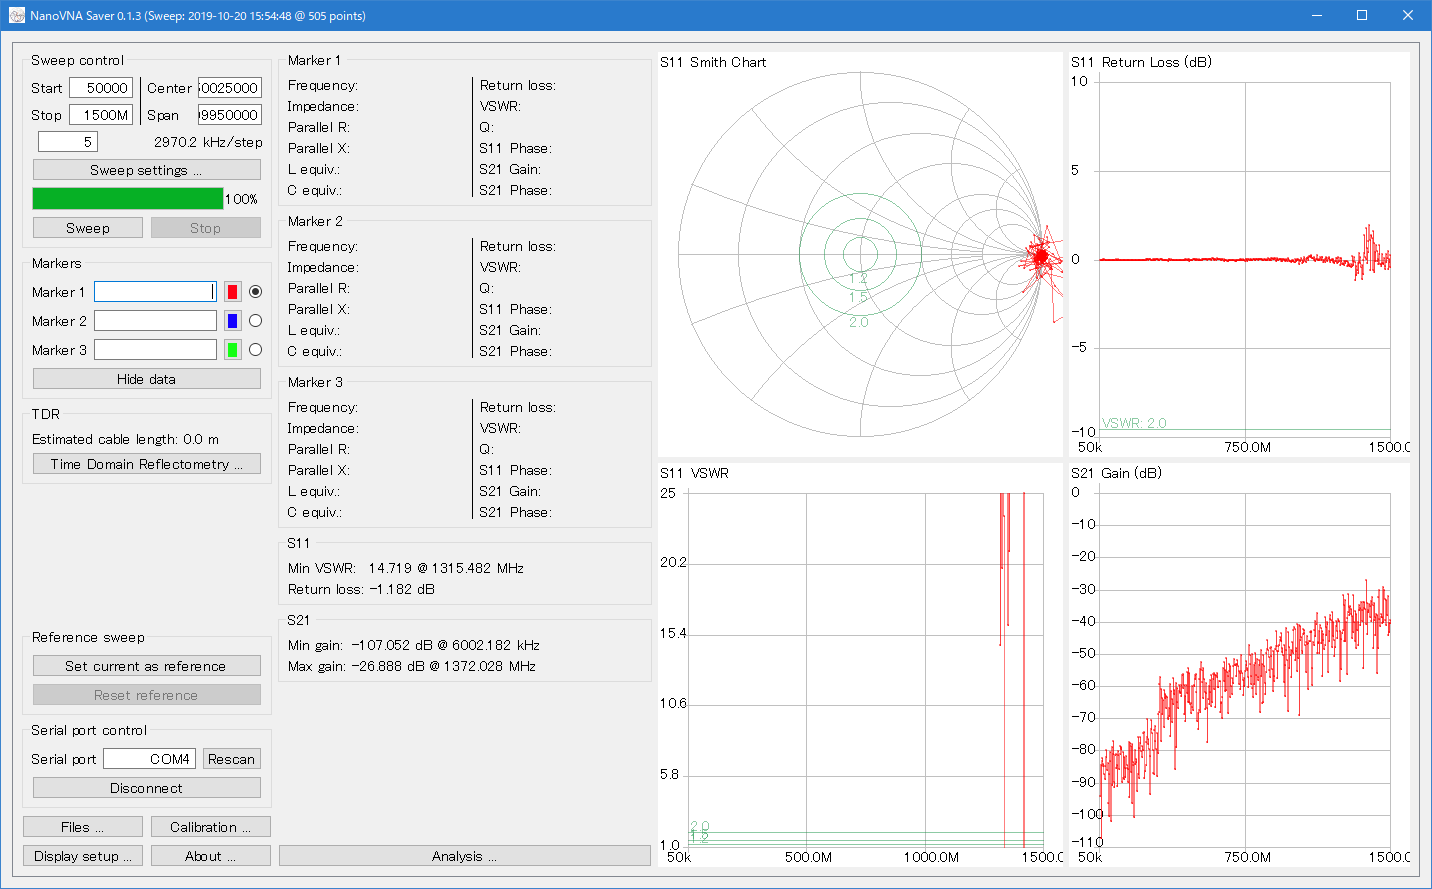This screenshot has height=889, width=1432.
Task: Open Time Domain Reflectometry window
Action: [147, 464]
